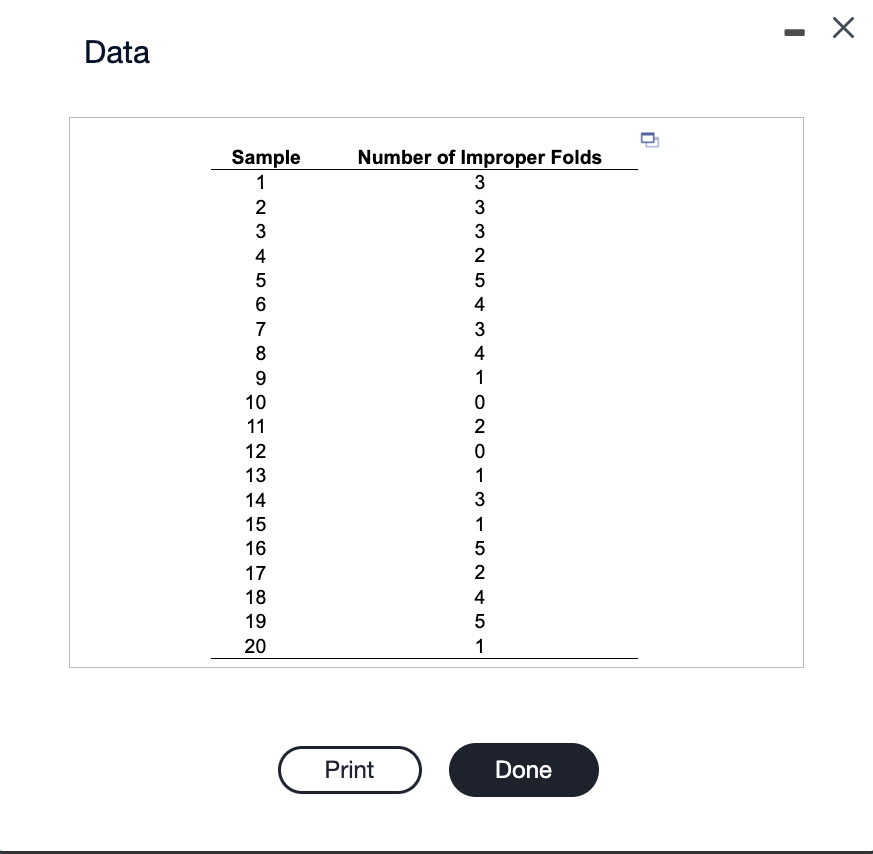The width and height of the screenshot is (873, 854).
Task: Click the Number of Improper Folds header
Action: 480,157
